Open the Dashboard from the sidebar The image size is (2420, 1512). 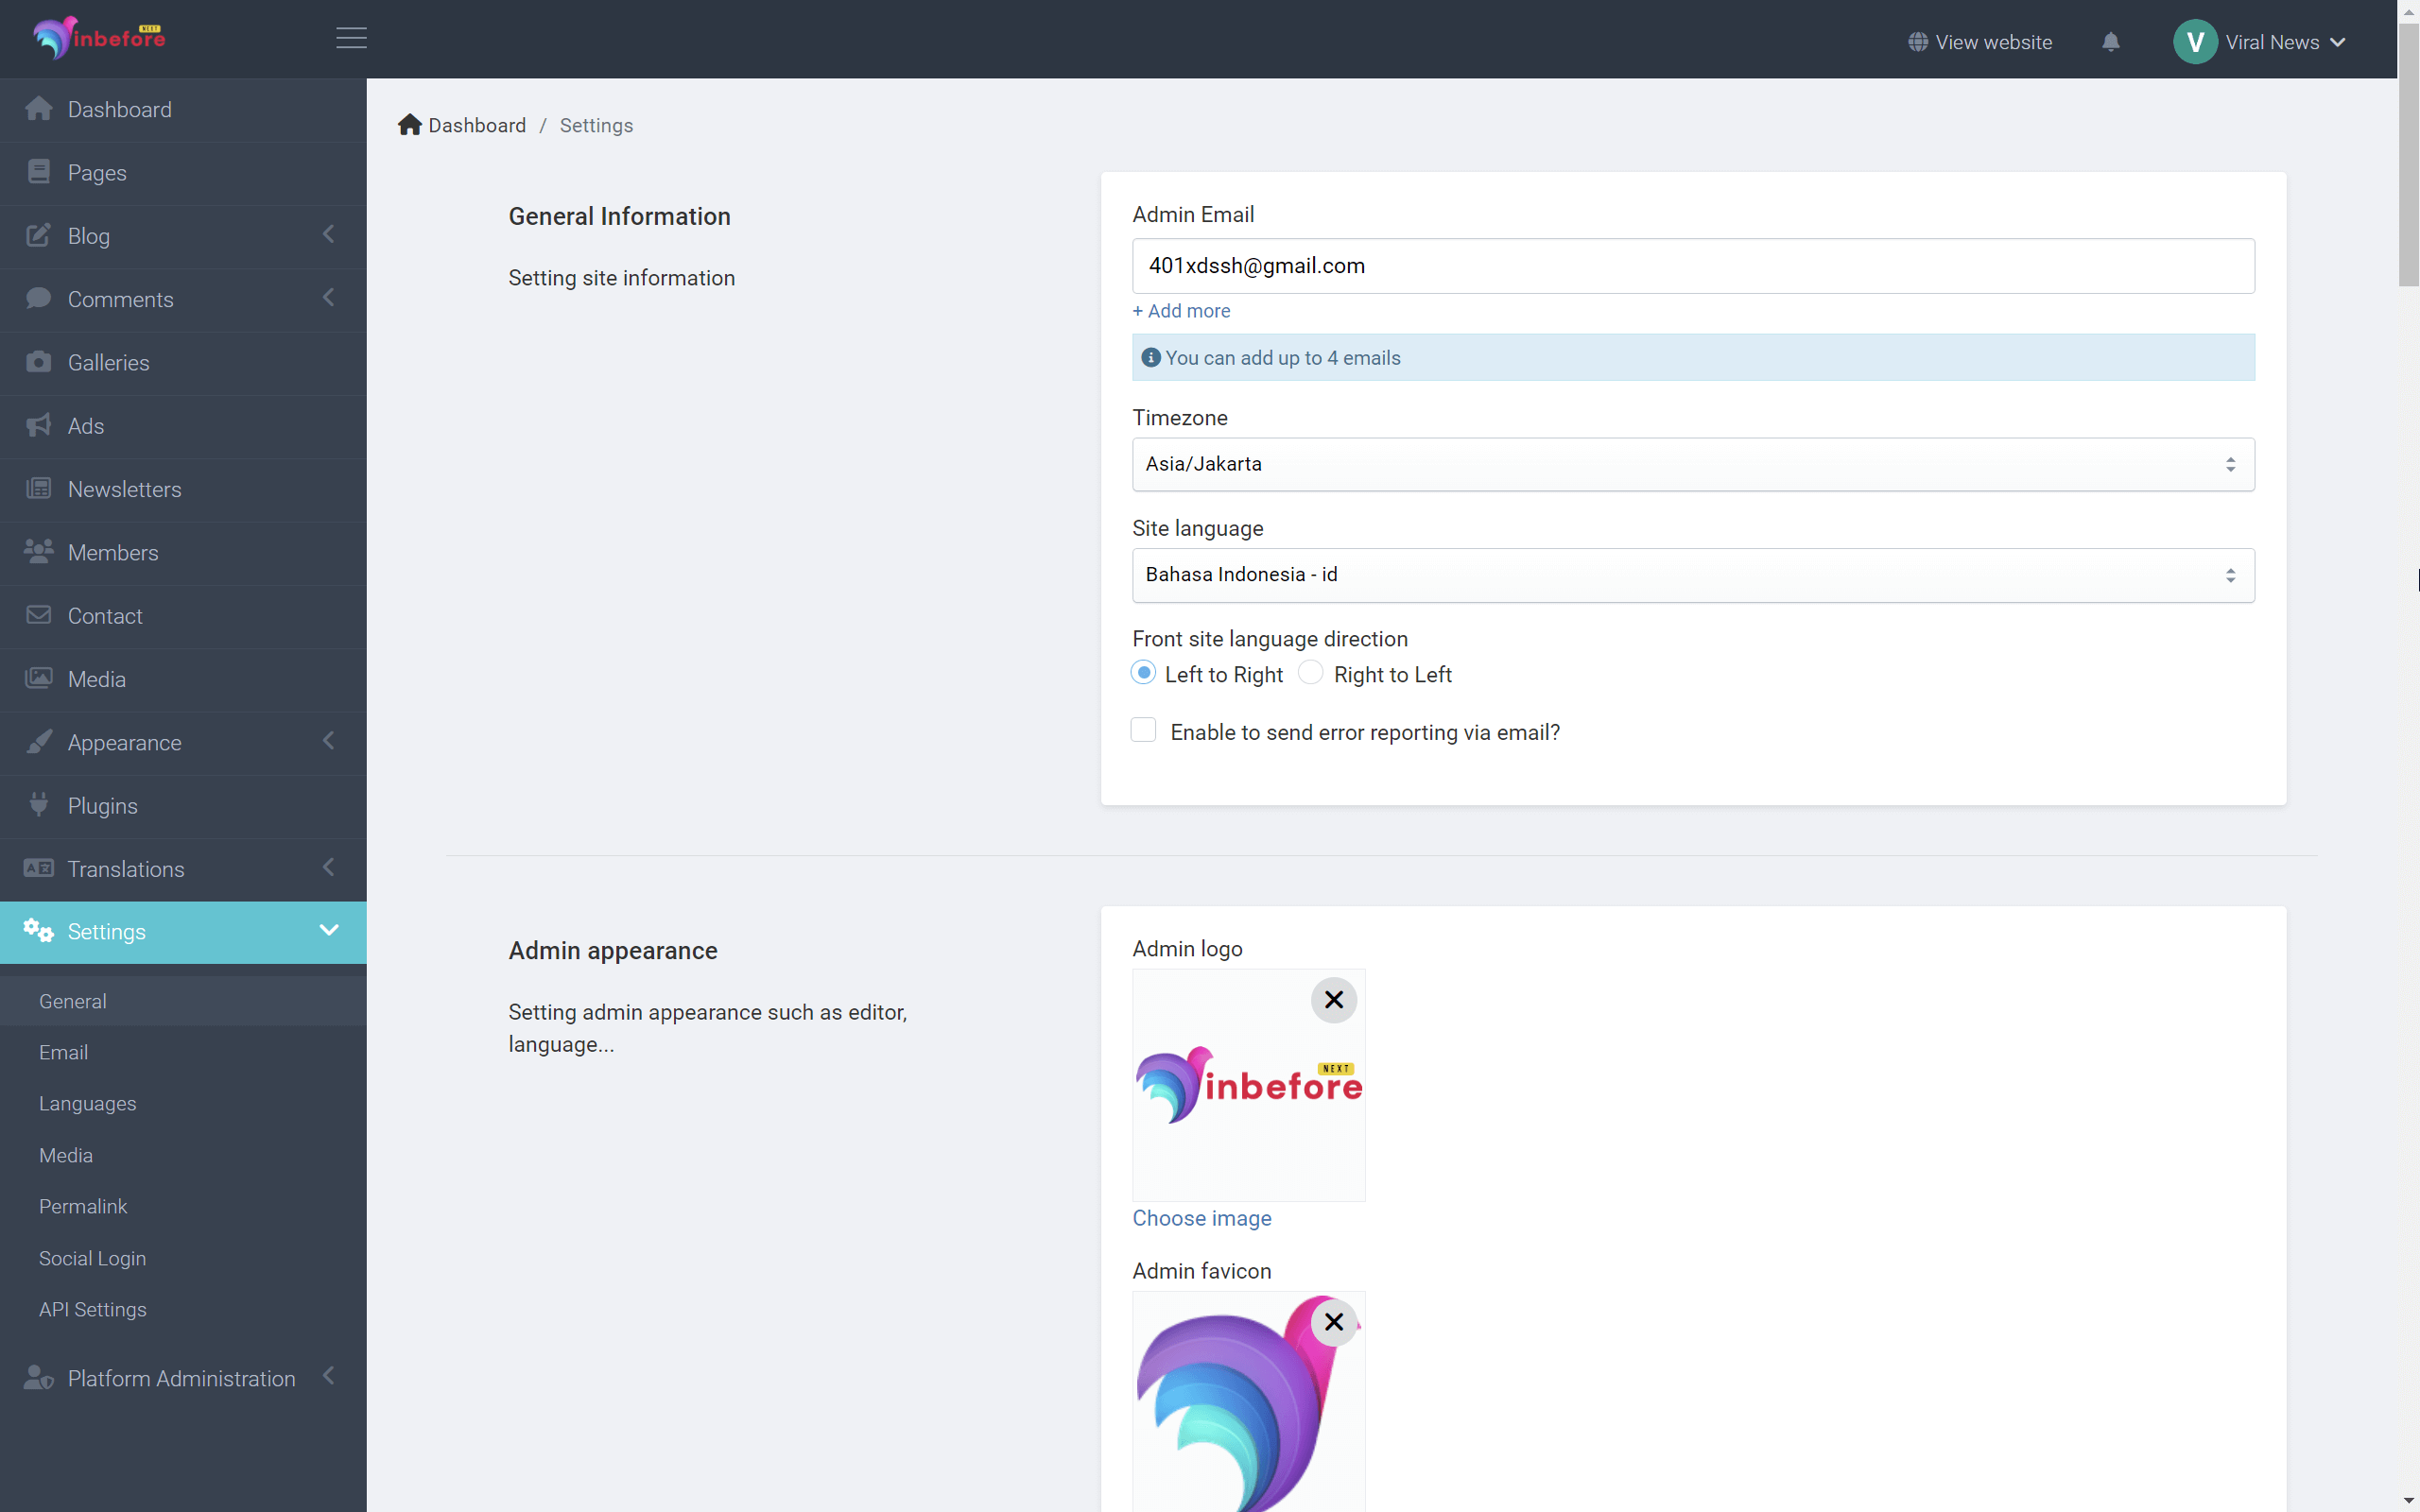pos(120,109)
